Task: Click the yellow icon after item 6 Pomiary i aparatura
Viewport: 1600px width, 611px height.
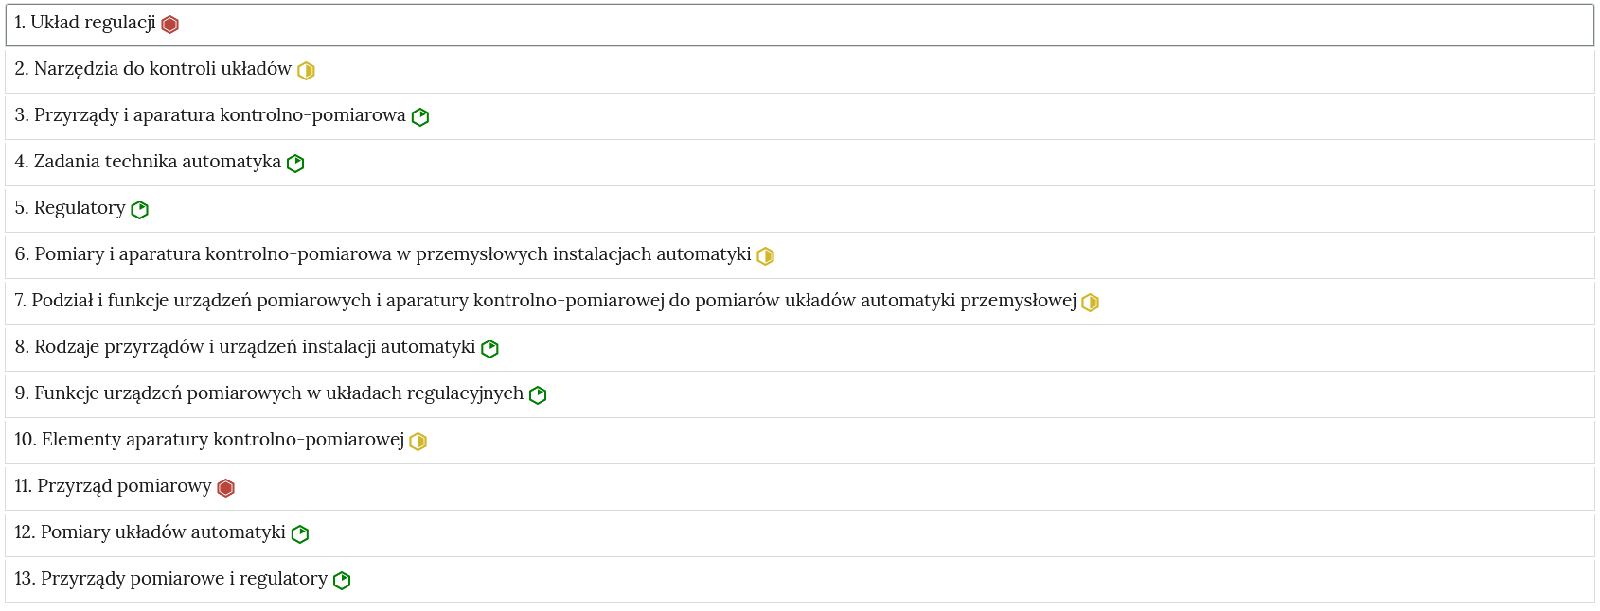Action: (765, 256)
